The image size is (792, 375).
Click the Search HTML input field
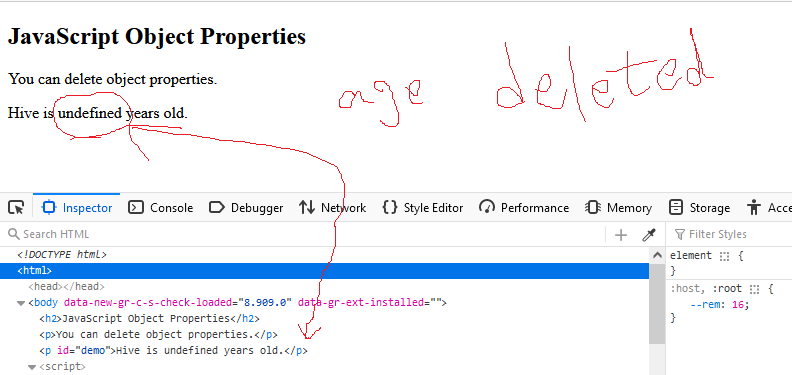pyautogui.click(x=303, y=235)
